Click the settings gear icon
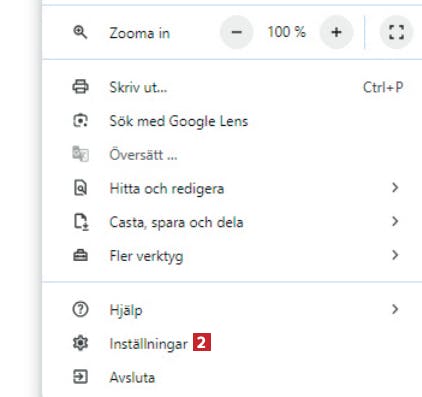422x397 pixels. 80,343
